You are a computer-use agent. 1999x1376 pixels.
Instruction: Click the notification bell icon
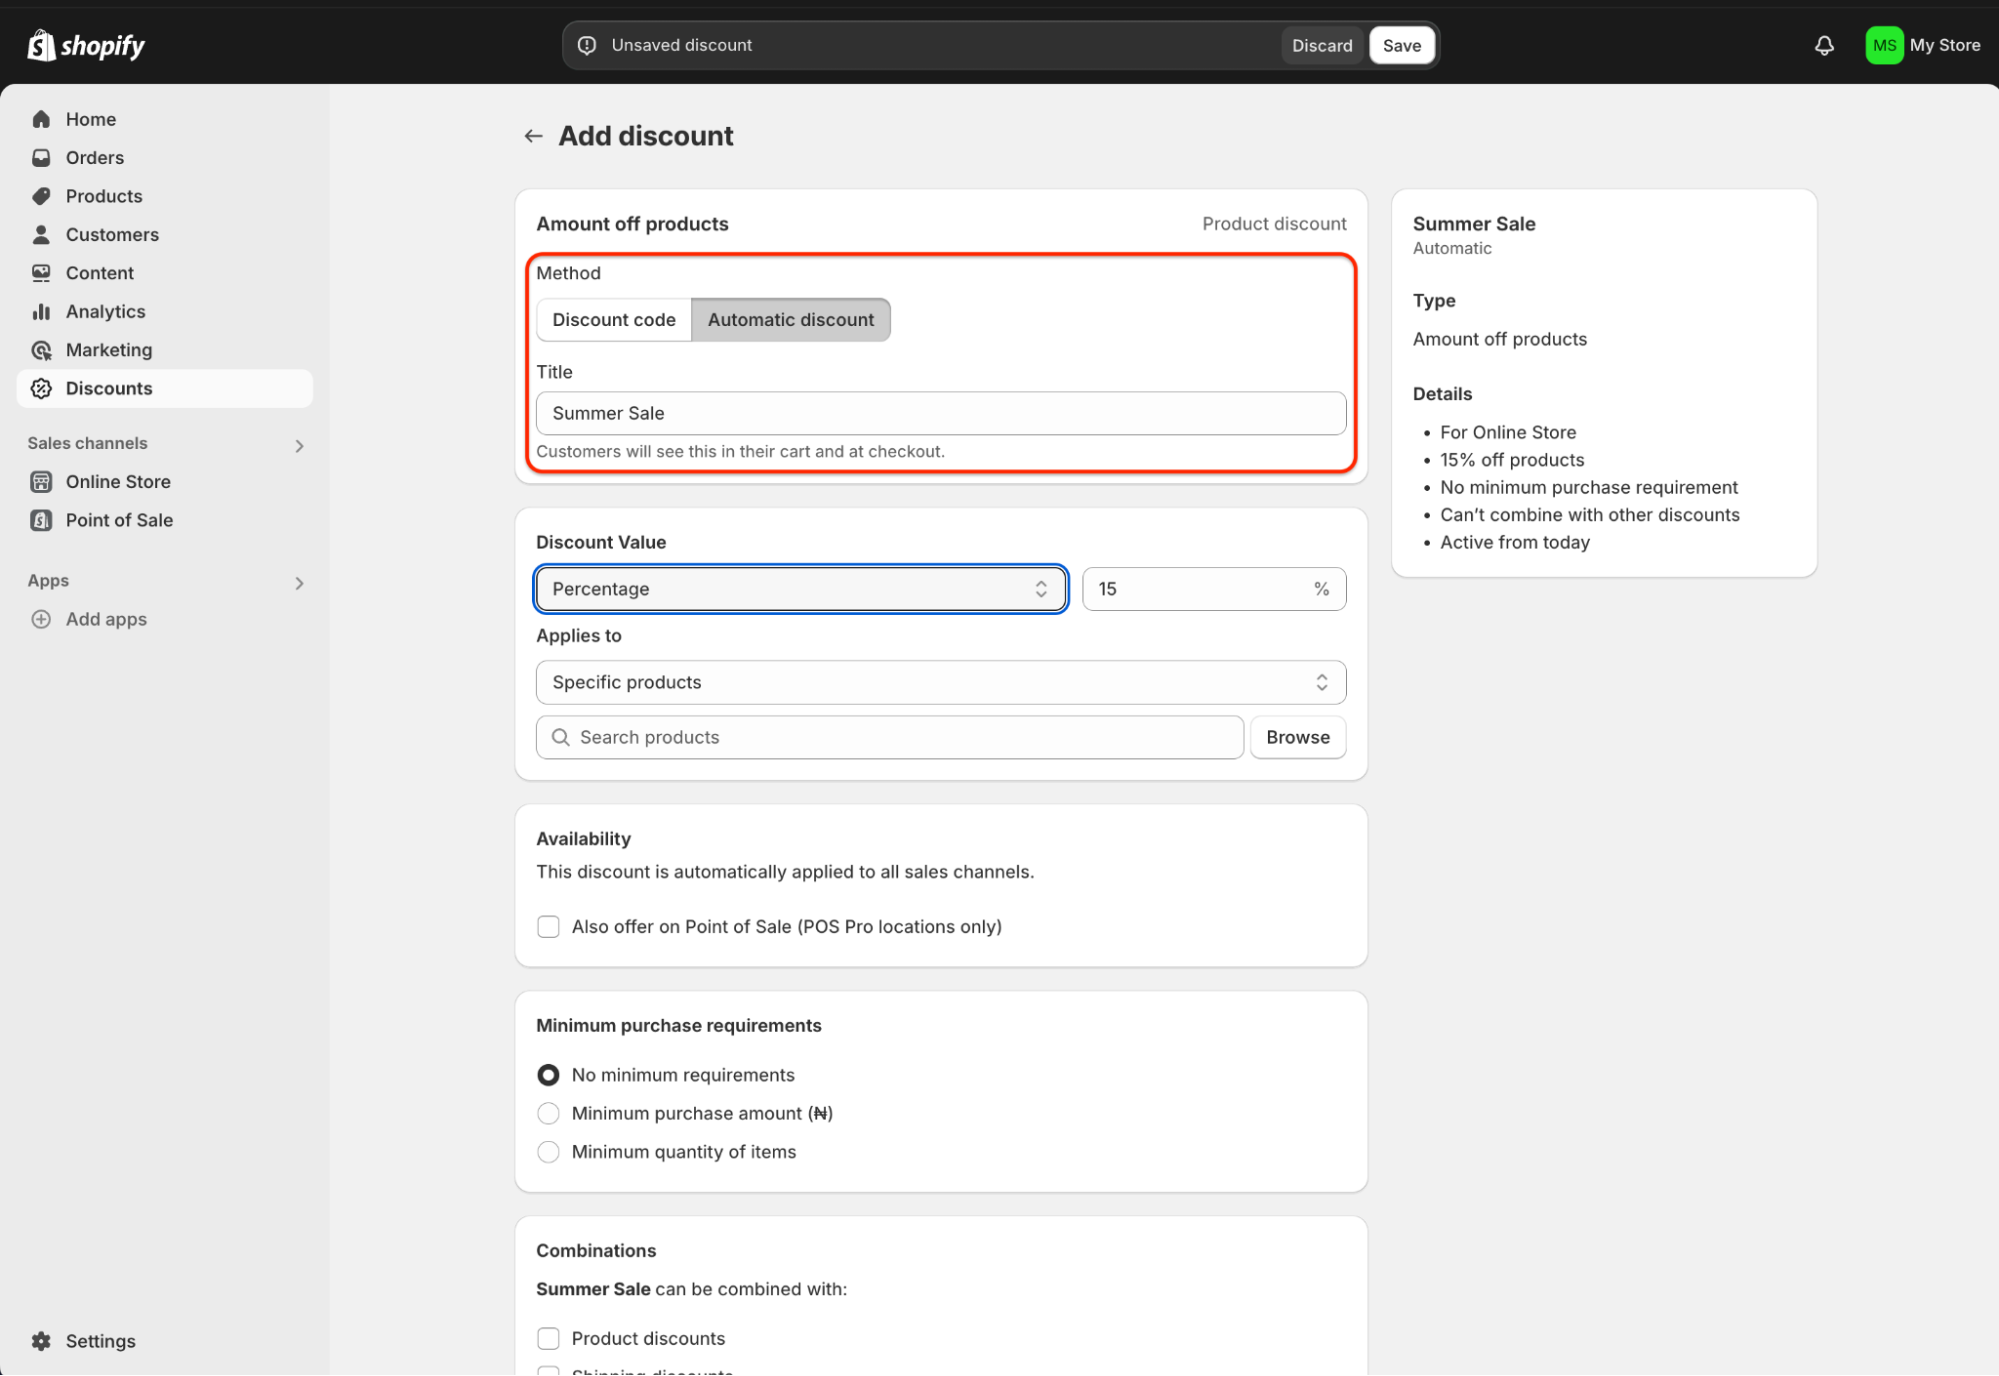(x=1824, y=45)
